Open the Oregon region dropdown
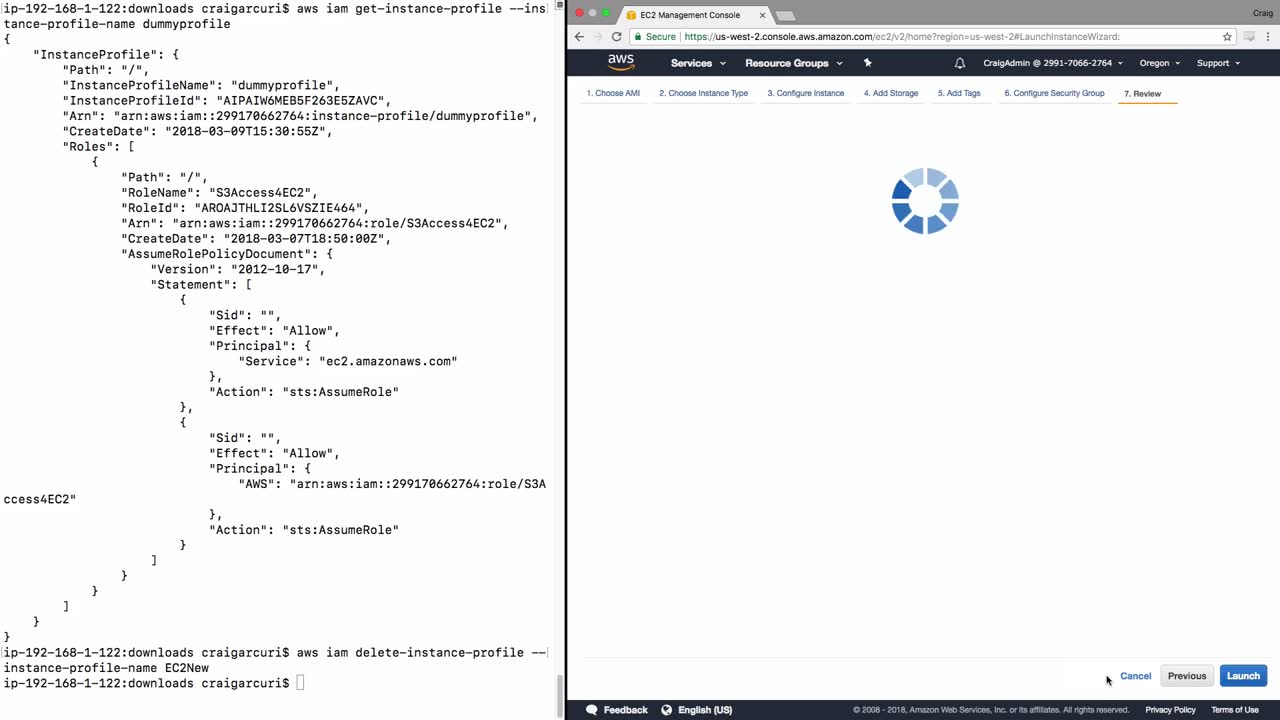 click(x=1160, y=63)
